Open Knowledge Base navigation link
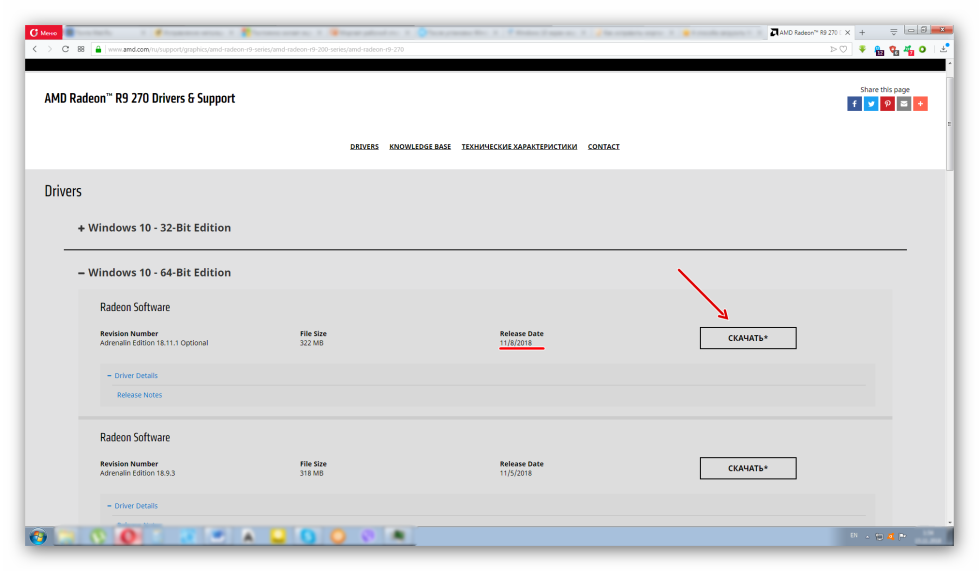The image size is (979, 571). tap(420, 147)
